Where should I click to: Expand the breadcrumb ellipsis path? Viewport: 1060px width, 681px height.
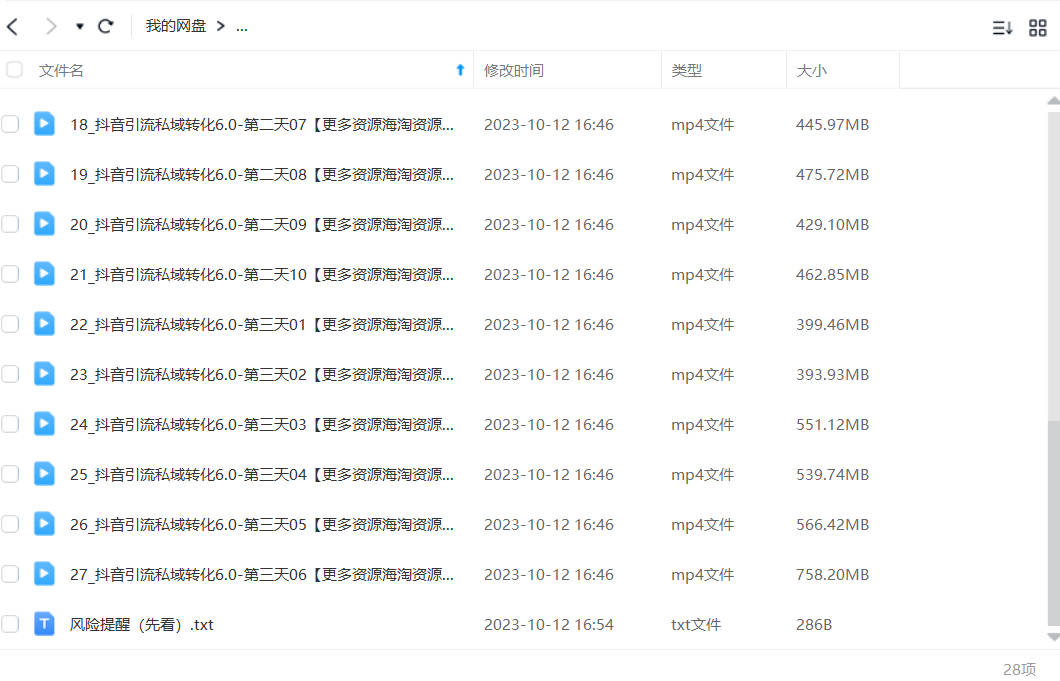(x=242, y=27)
